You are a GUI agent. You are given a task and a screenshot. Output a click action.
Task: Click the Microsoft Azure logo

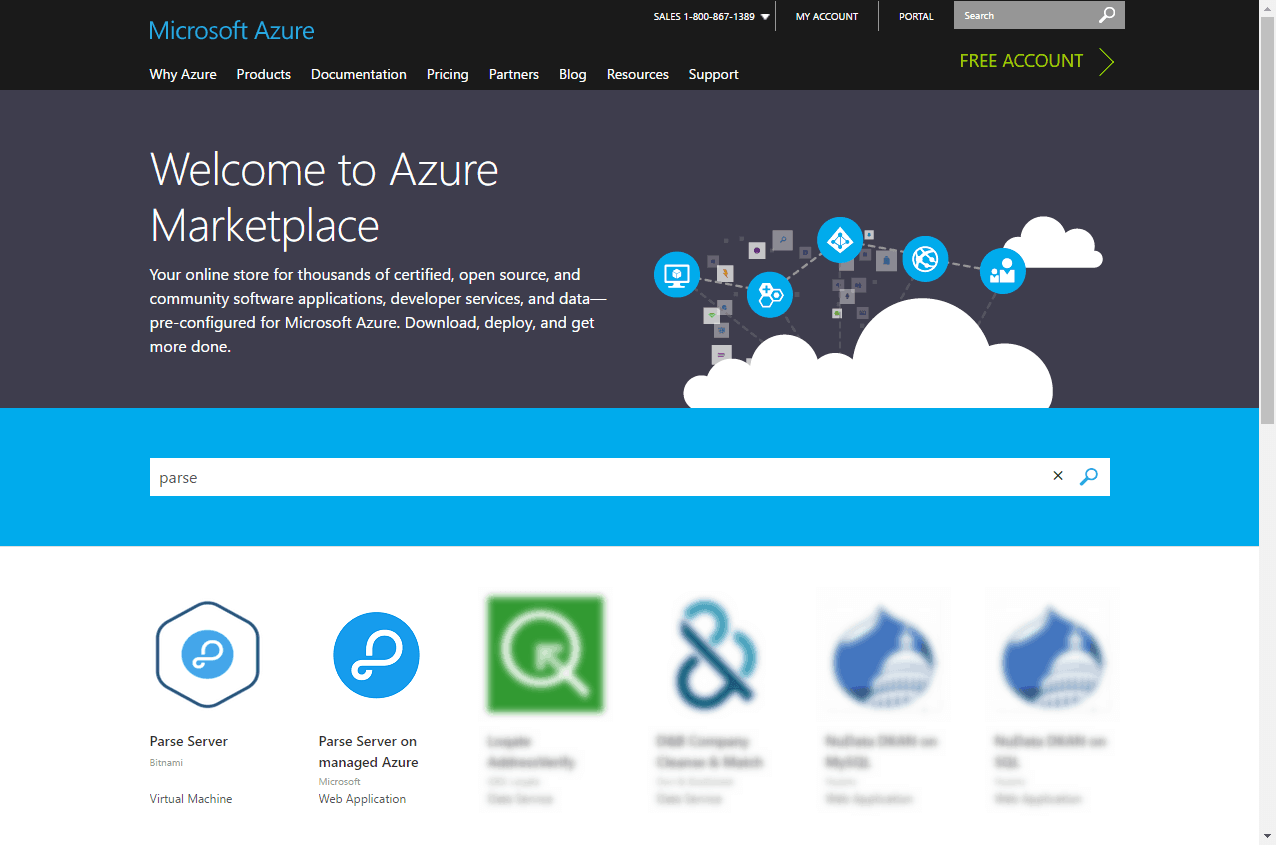pyautogui.click(x=231, y=30)
